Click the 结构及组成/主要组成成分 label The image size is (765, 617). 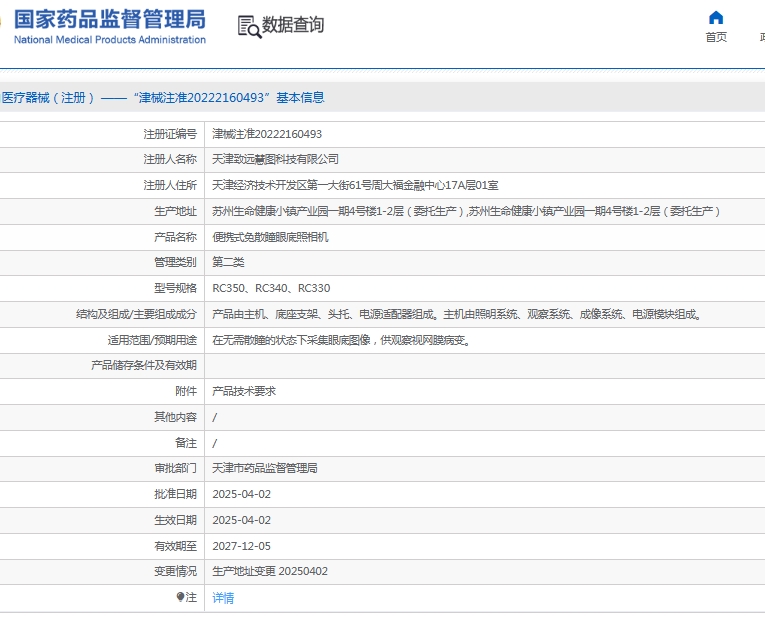click(x=136, y=314)
